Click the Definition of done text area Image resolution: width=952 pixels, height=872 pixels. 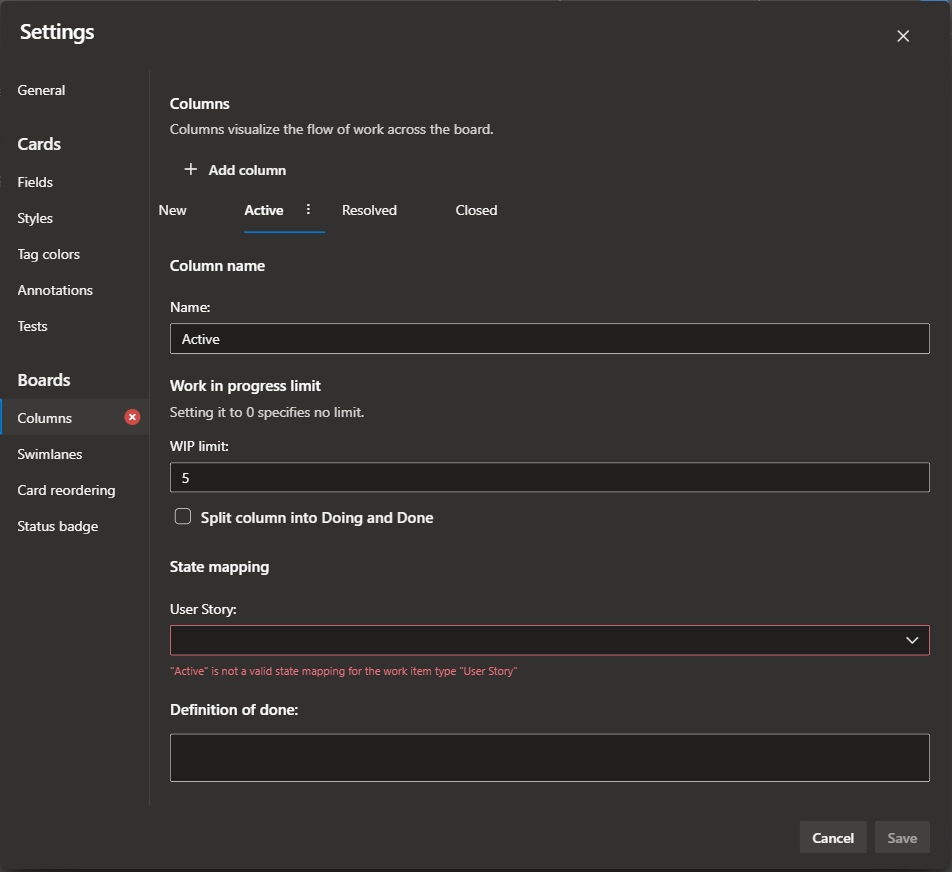549,757
